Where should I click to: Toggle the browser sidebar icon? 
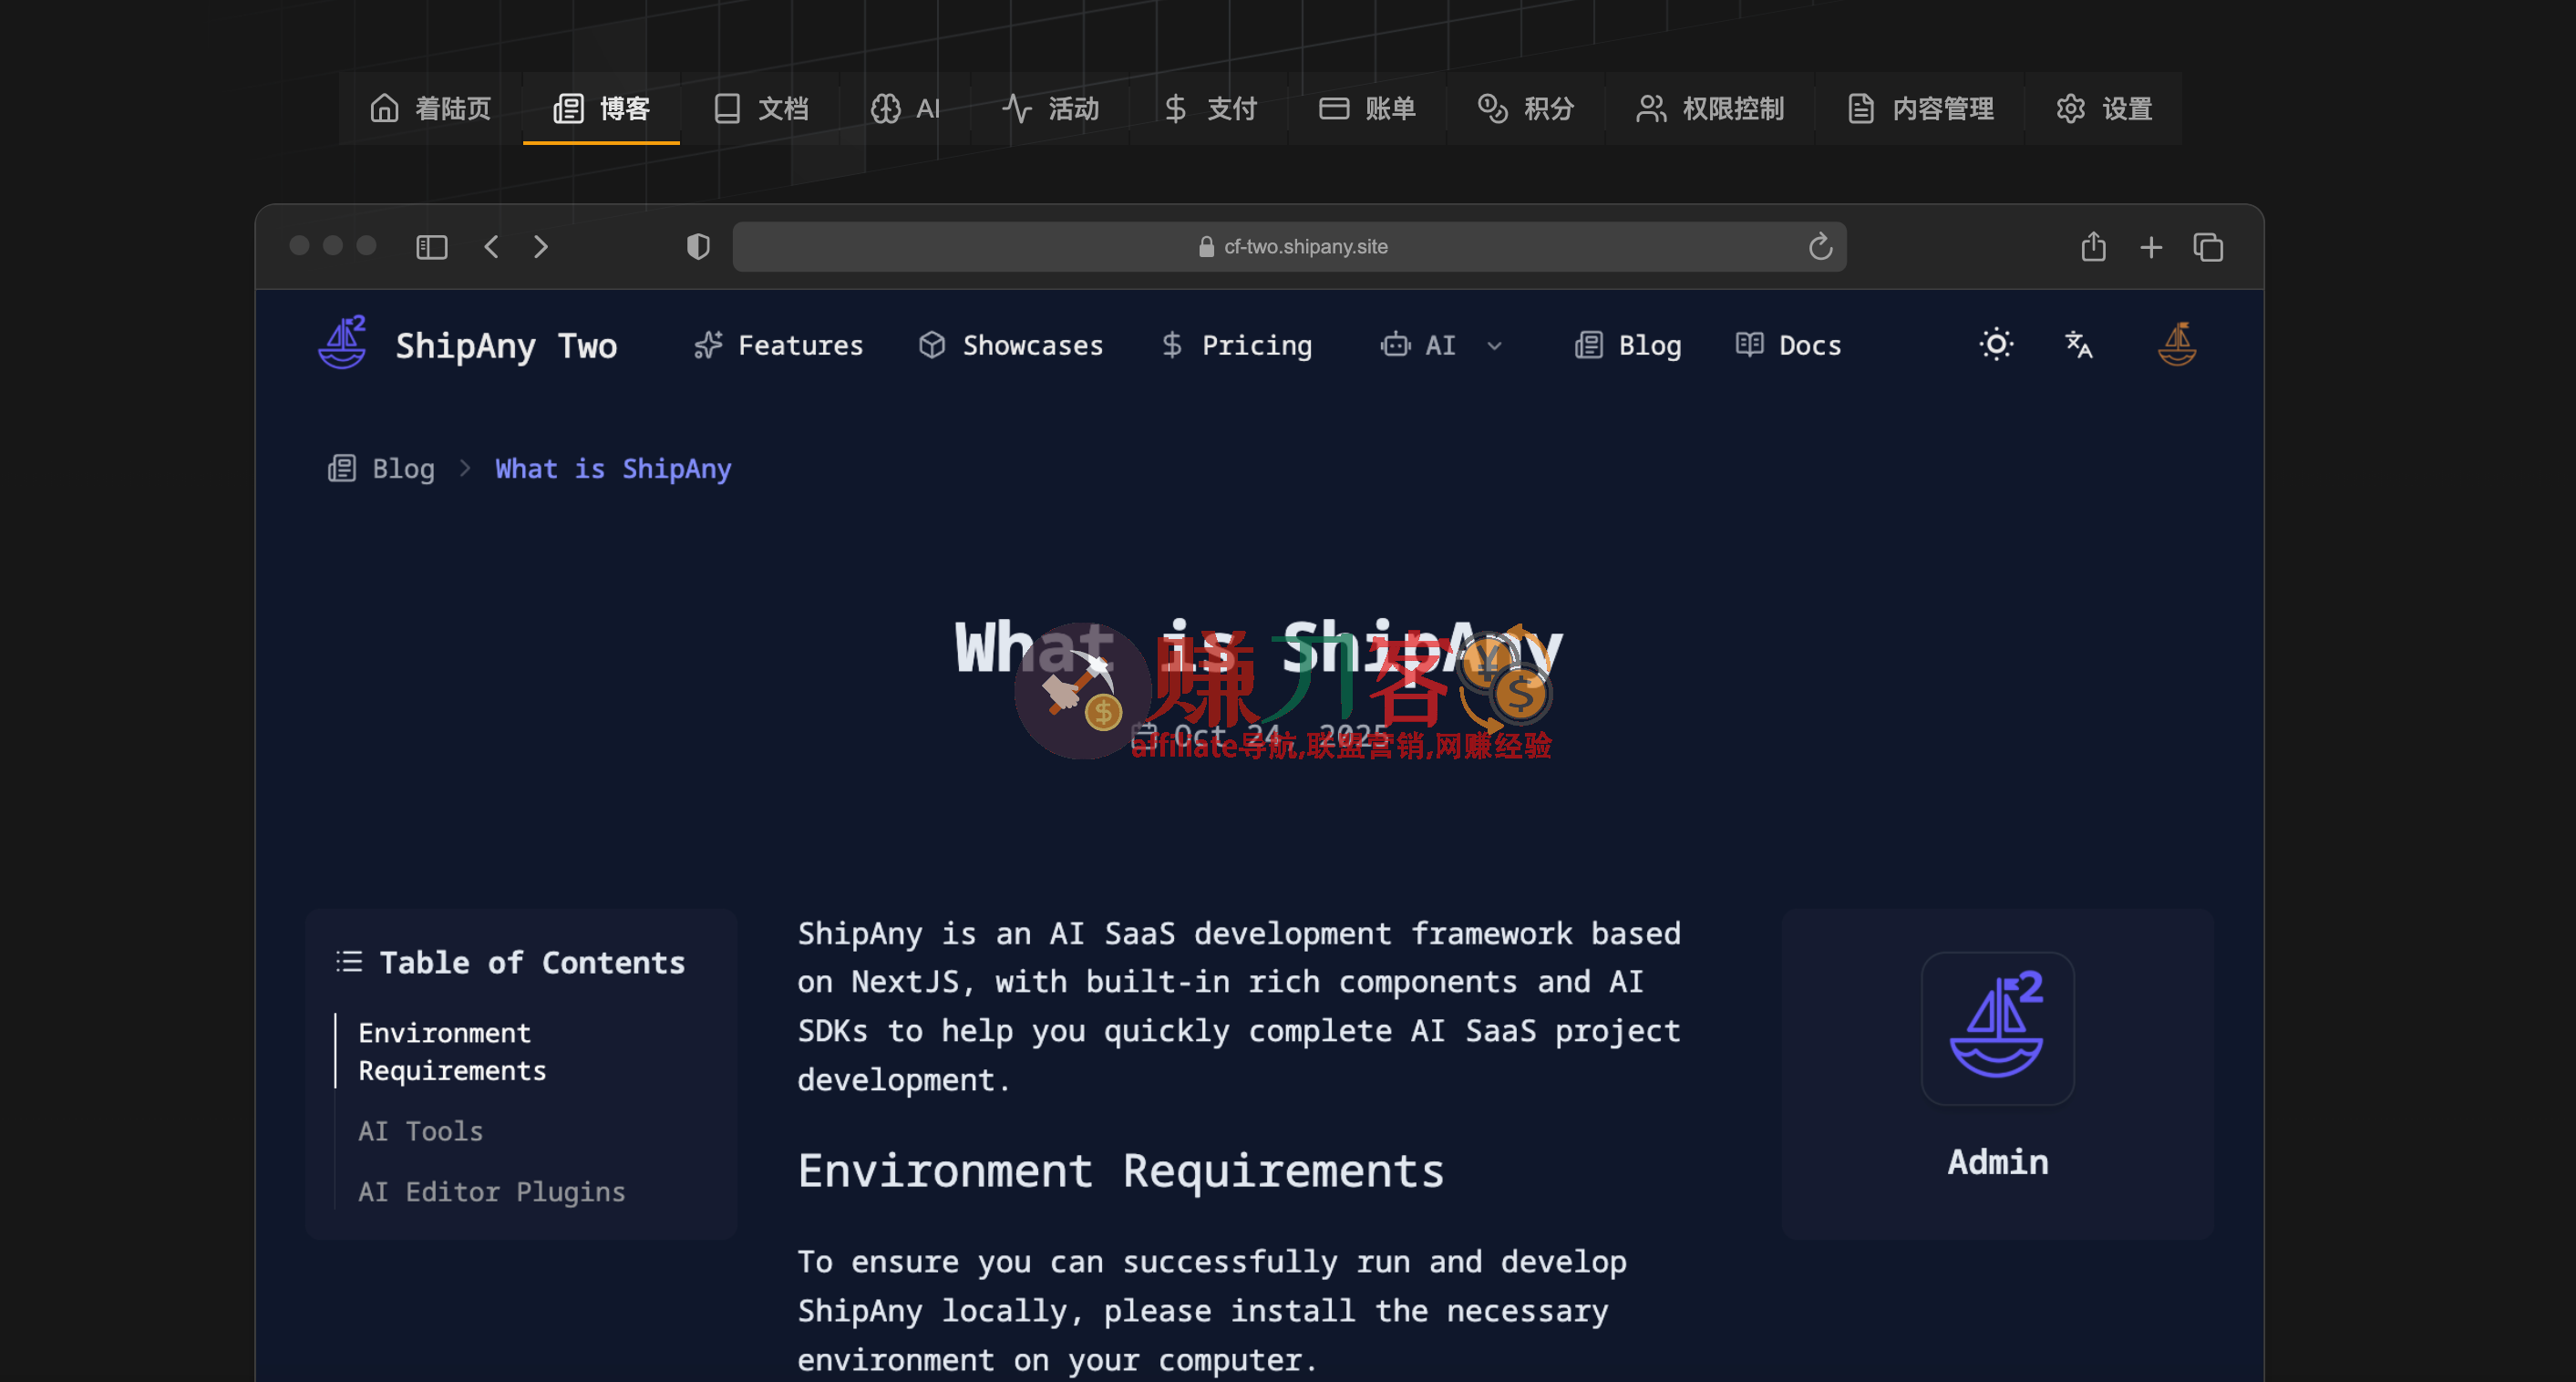tap(431, 247)
